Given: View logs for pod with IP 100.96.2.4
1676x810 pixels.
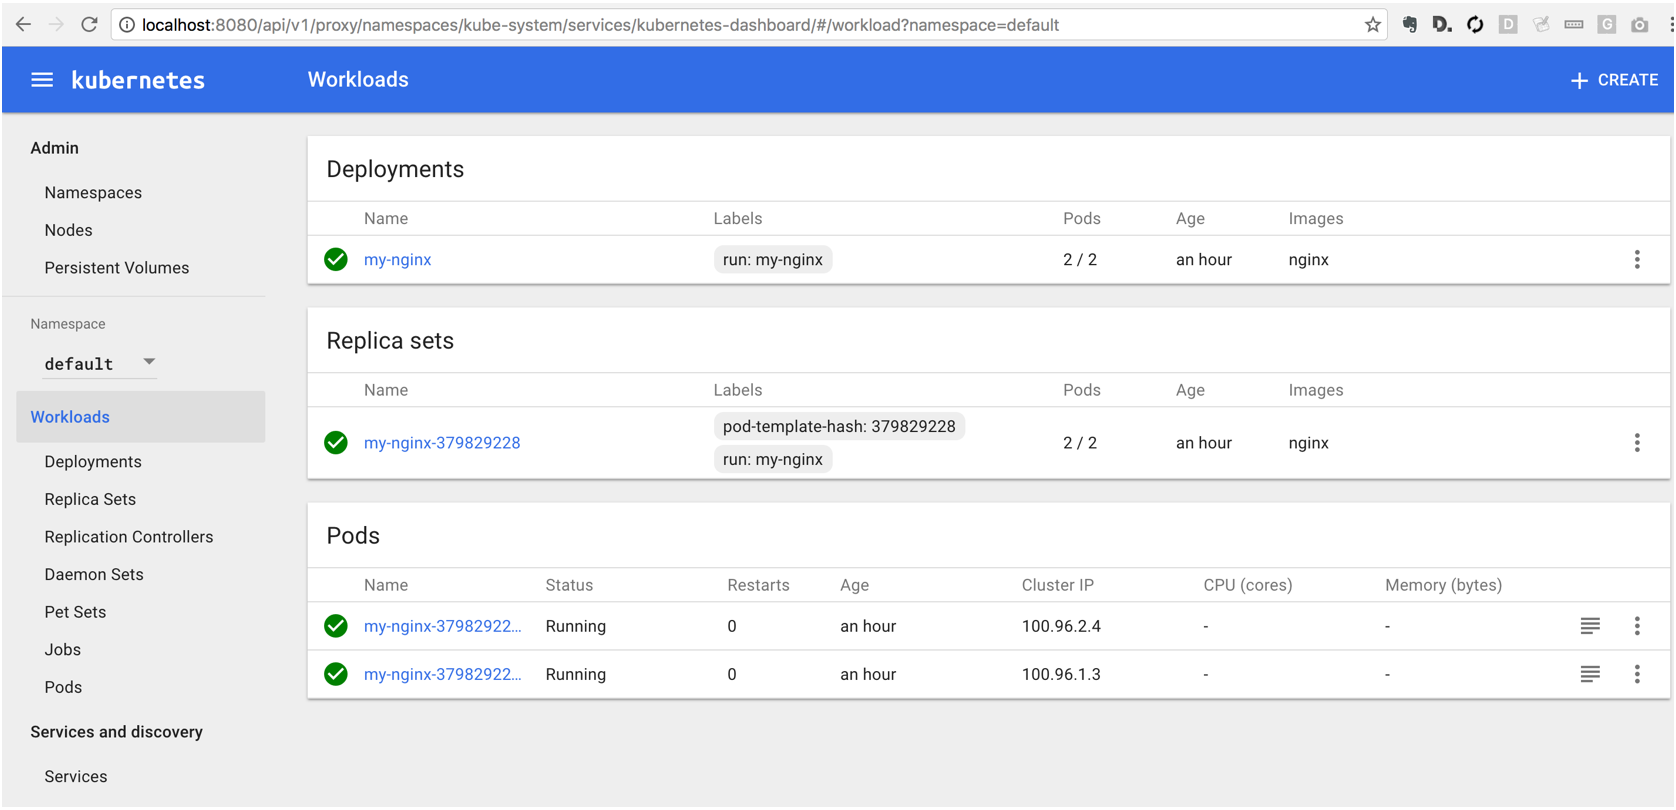Looking at the screenshot, I should pyautogui.click(x=1590, y=626).
